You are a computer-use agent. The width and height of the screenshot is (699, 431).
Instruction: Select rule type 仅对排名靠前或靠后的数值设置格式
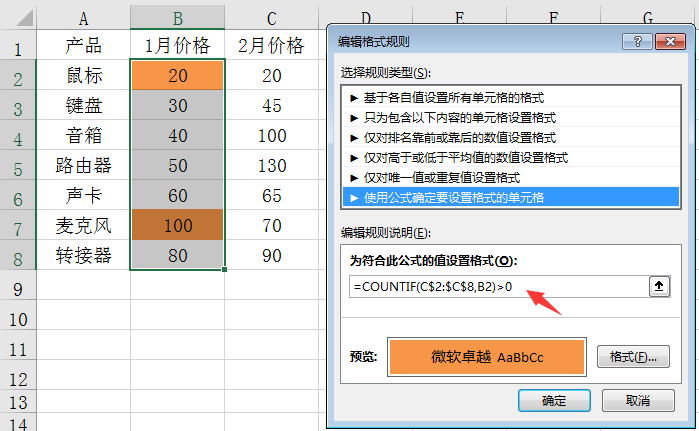(511, 138)
